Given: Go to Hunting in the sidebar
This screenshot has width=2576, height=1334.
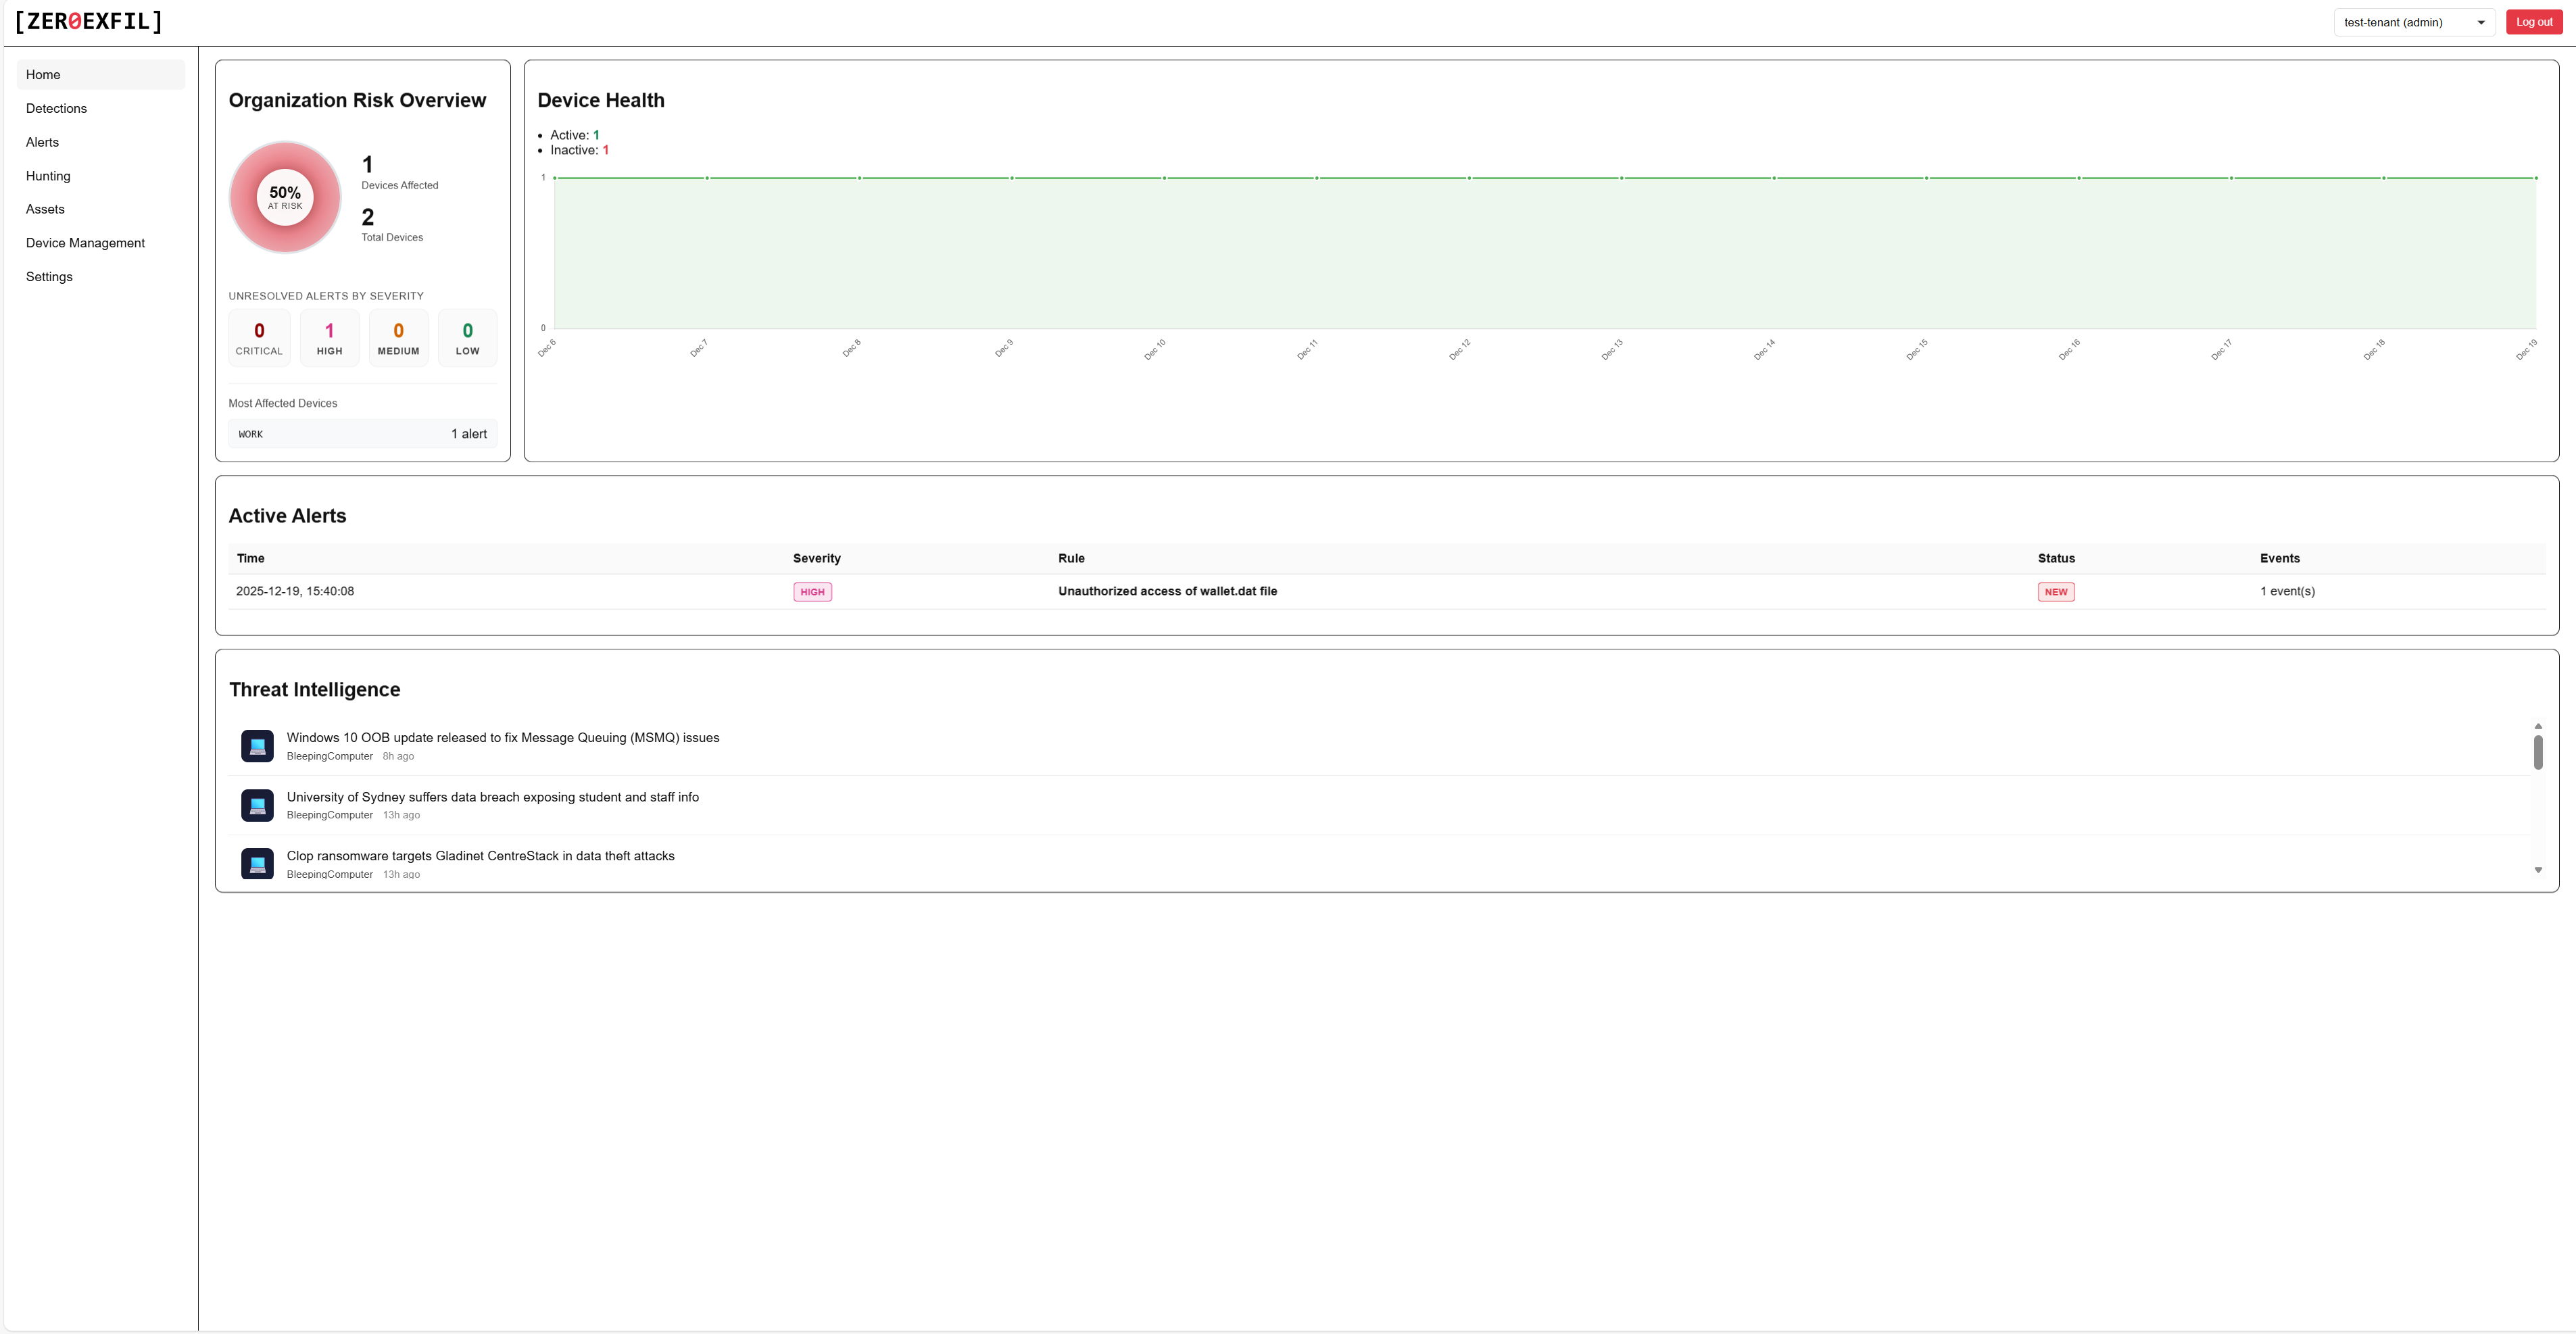Looking at the screenshot, I should tap(48, 176).
